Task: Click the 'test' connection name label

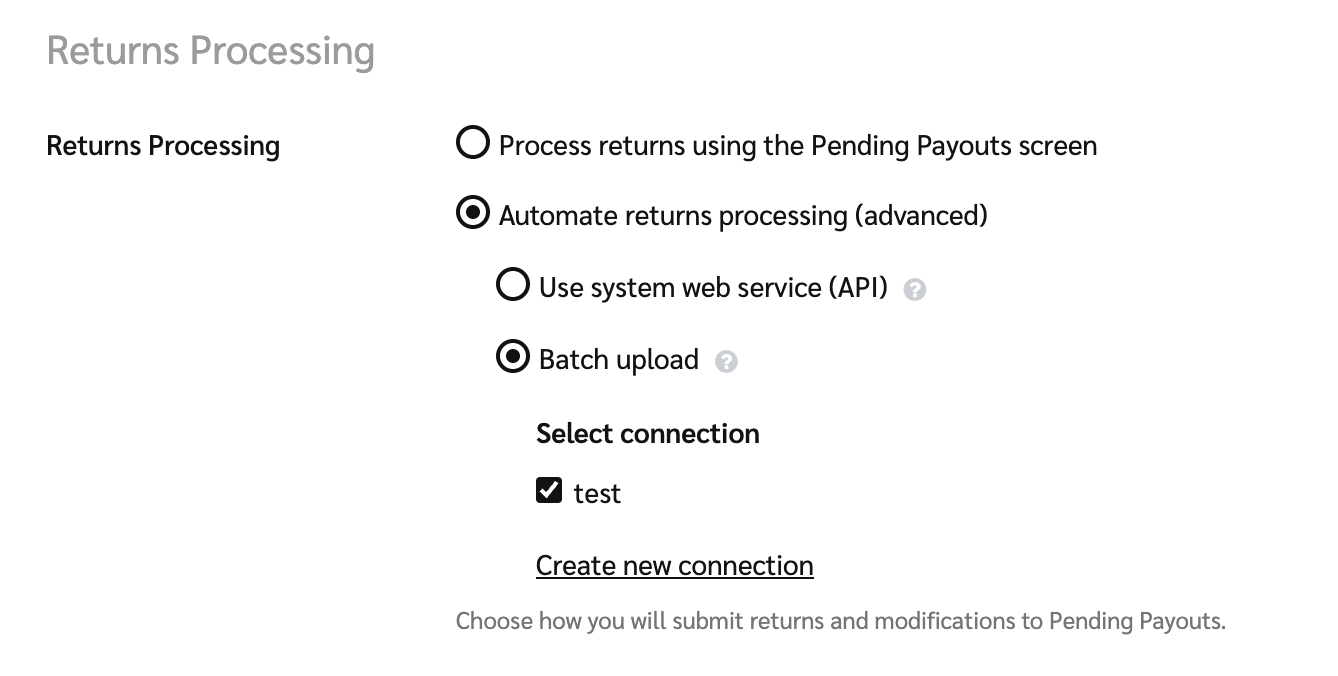Action: [x=597, y=493]
